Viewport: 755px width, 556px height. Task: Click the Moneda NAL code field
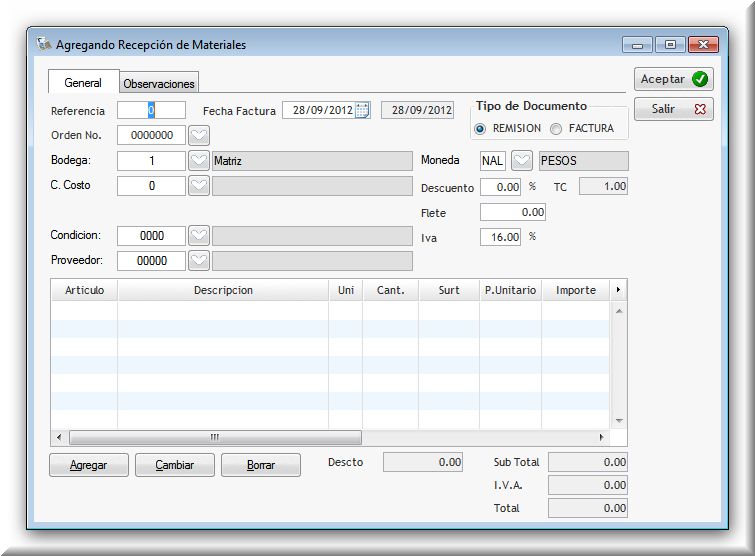493,161
